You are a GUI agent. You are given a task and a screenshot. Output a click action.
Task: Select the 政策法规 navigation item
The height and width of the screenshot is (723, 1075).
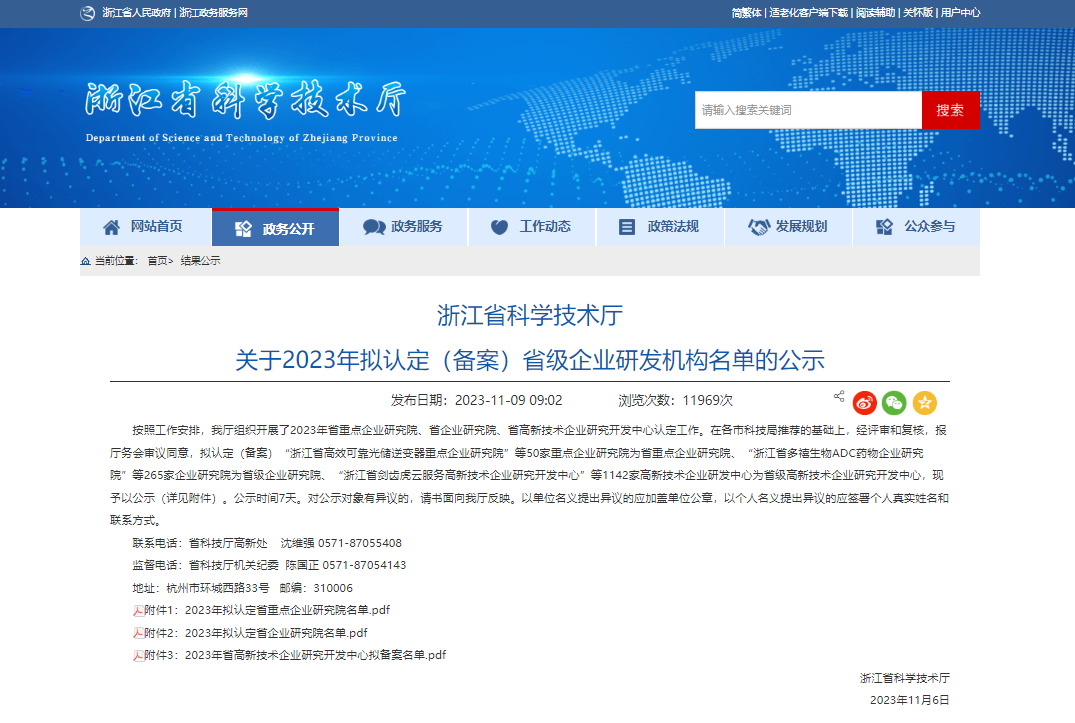(x=659, y=227)
